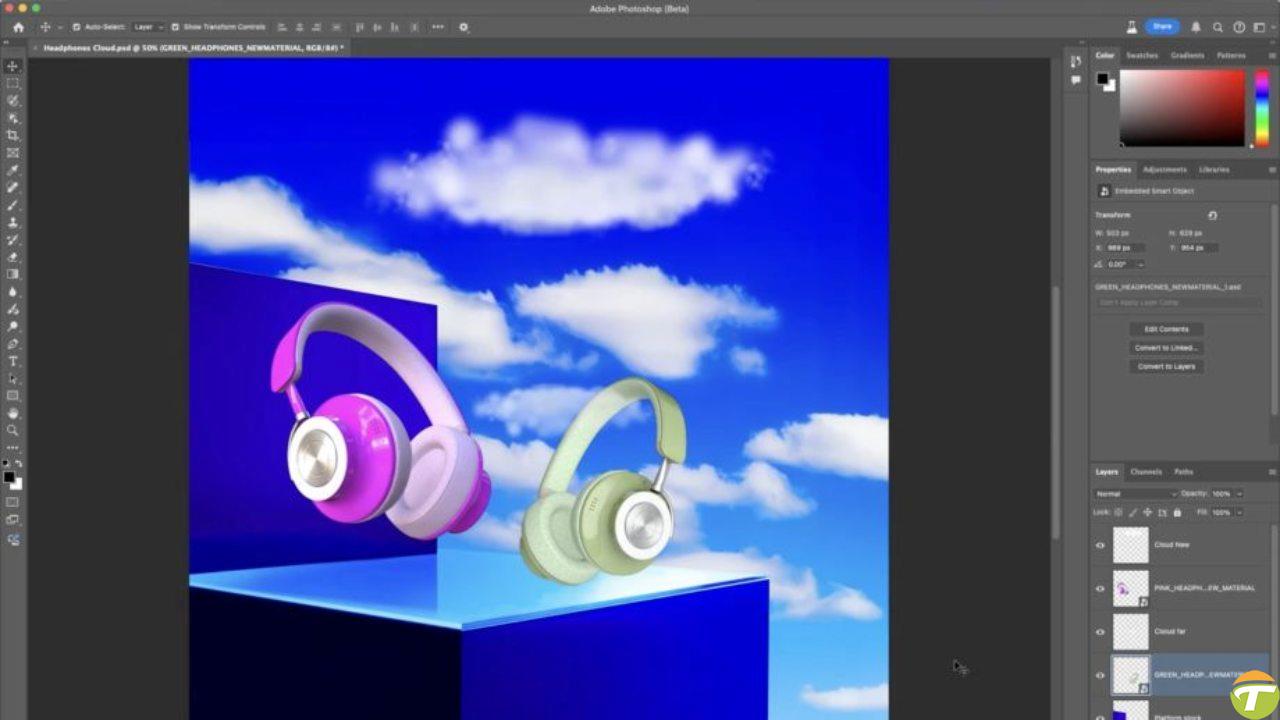Click the Convert to Layers button
Screen dimensions: 1280x720
click(1167, 367)
